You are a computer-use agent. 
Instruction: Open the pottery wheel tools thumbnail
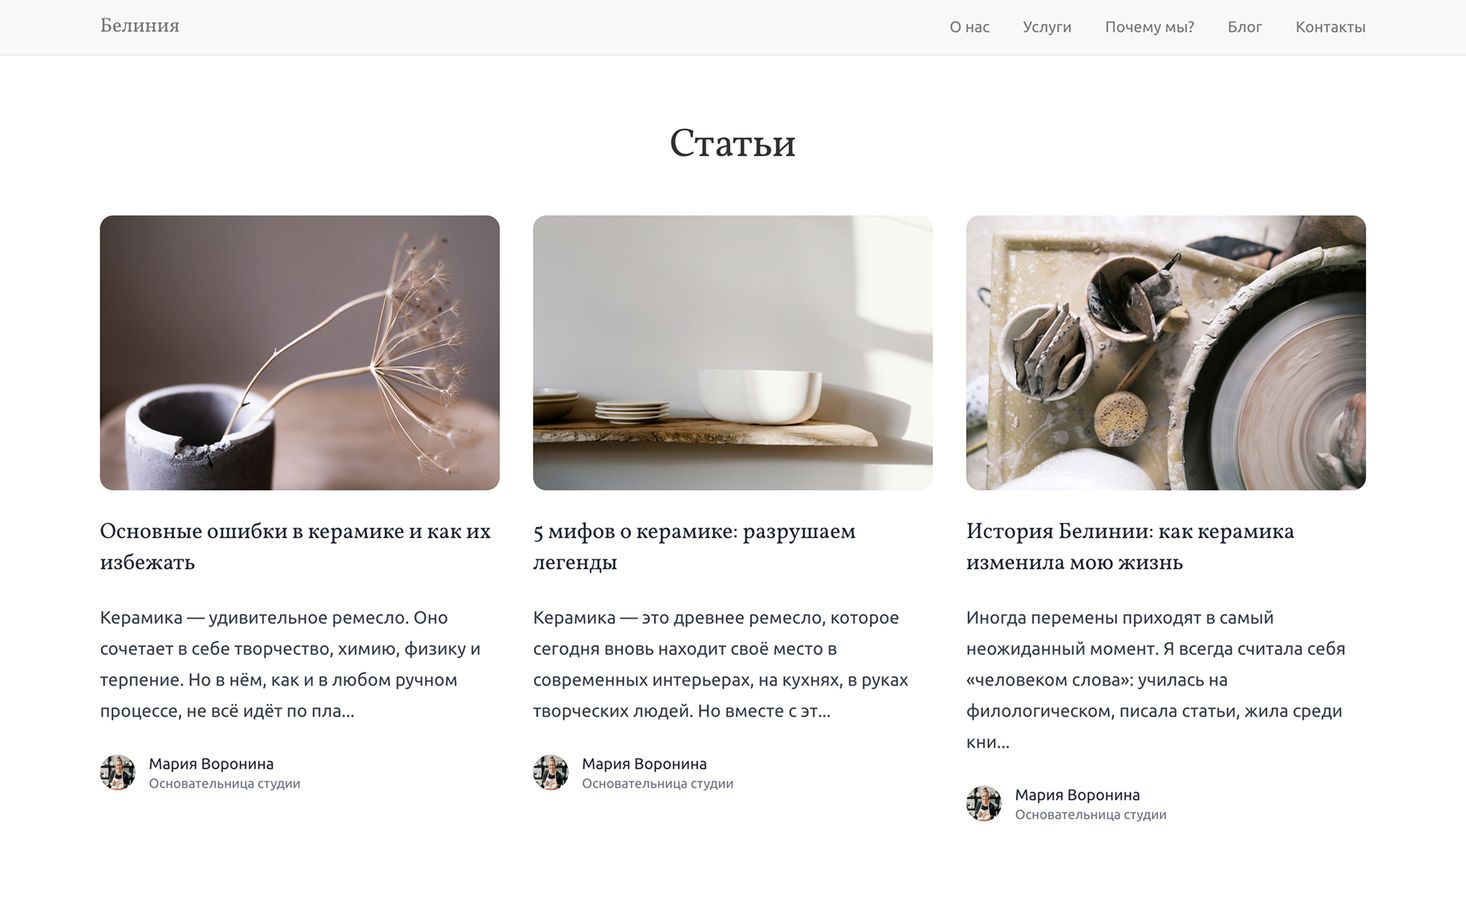[1166, 353]
